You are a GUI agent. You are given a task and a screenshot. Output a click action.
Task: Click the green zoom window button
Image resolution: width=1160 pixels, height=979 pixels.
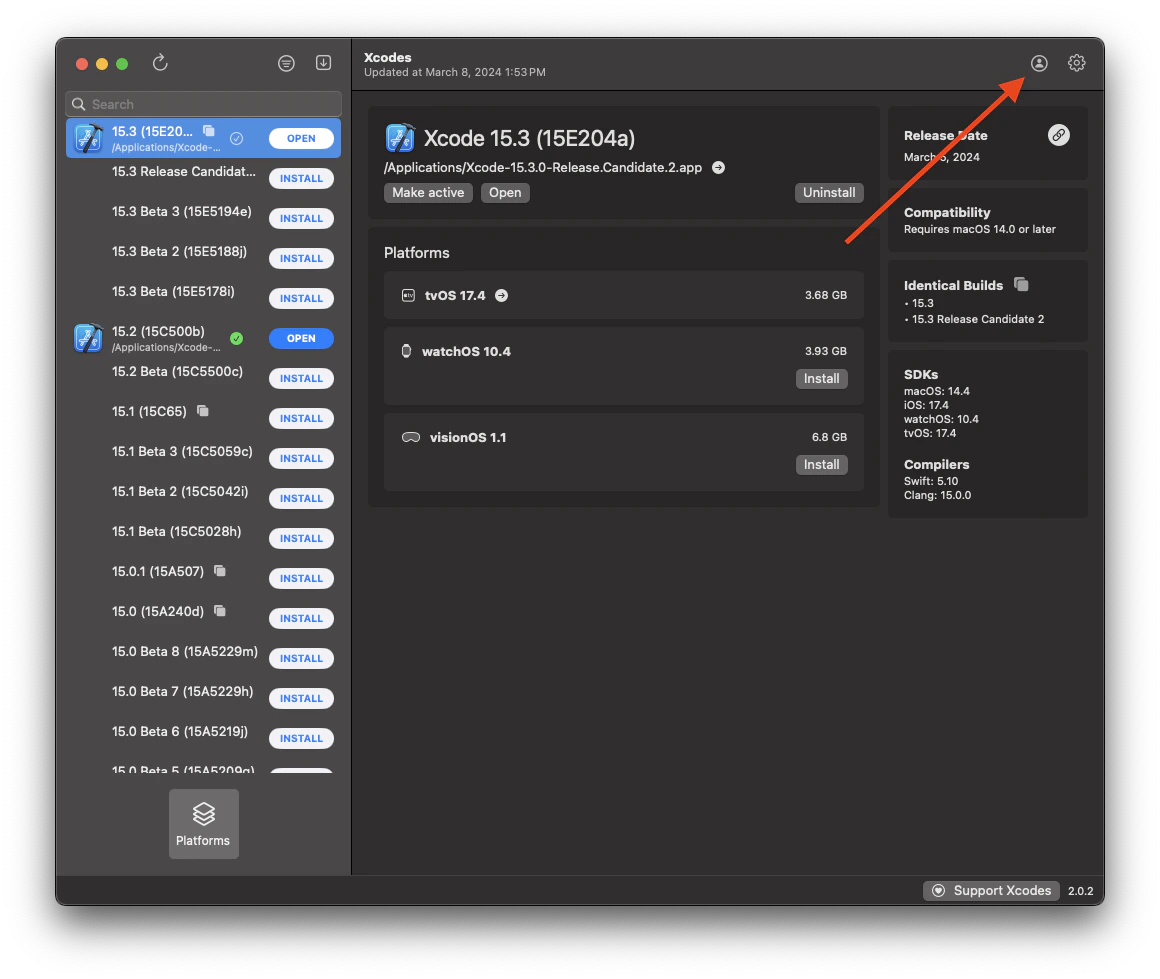click(x=122, y=64)
